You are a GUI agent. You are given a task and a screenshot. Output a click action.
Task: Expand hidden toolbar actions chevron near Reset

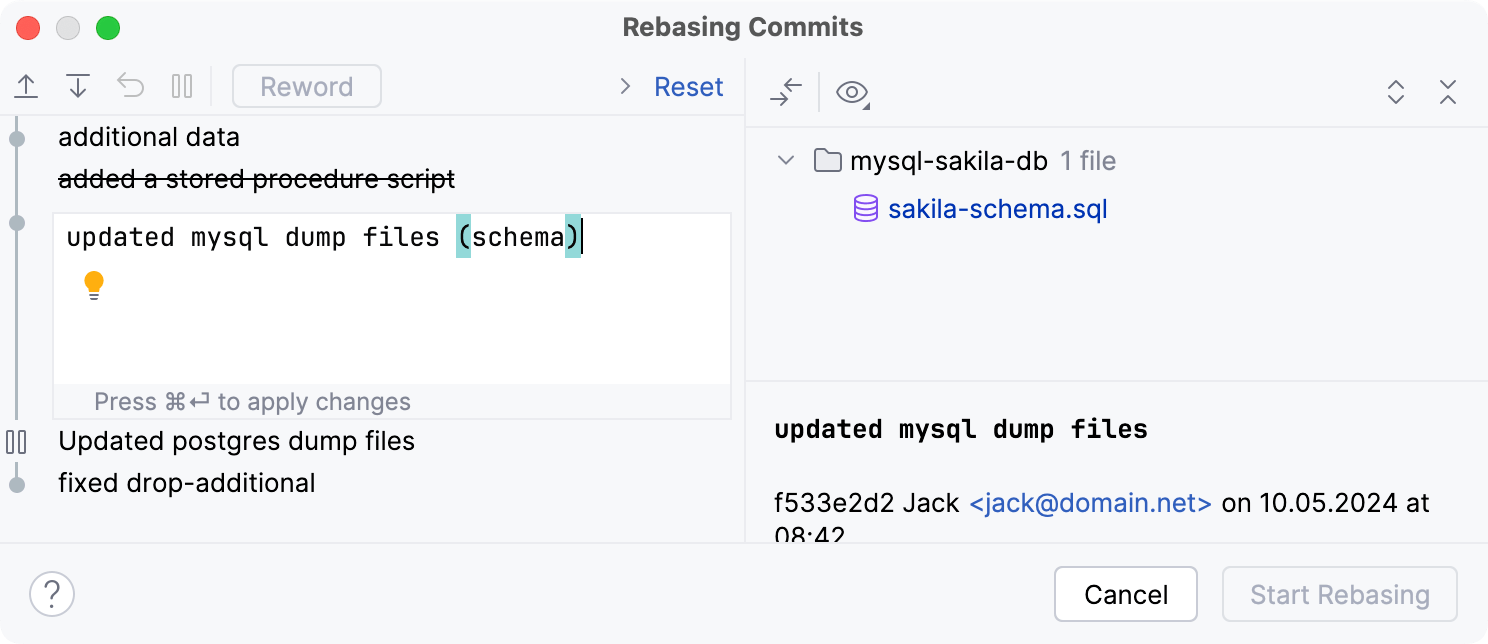coord(624,86)
